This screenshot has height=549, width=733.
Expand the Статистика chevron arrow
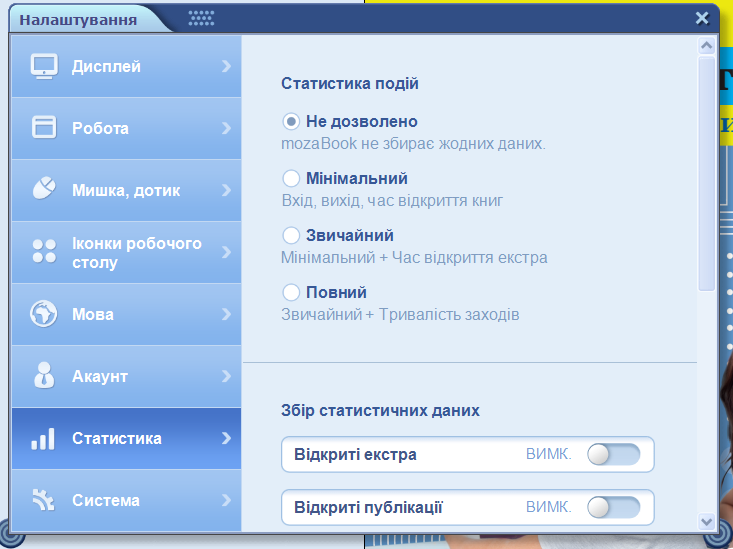coord(226,438)
